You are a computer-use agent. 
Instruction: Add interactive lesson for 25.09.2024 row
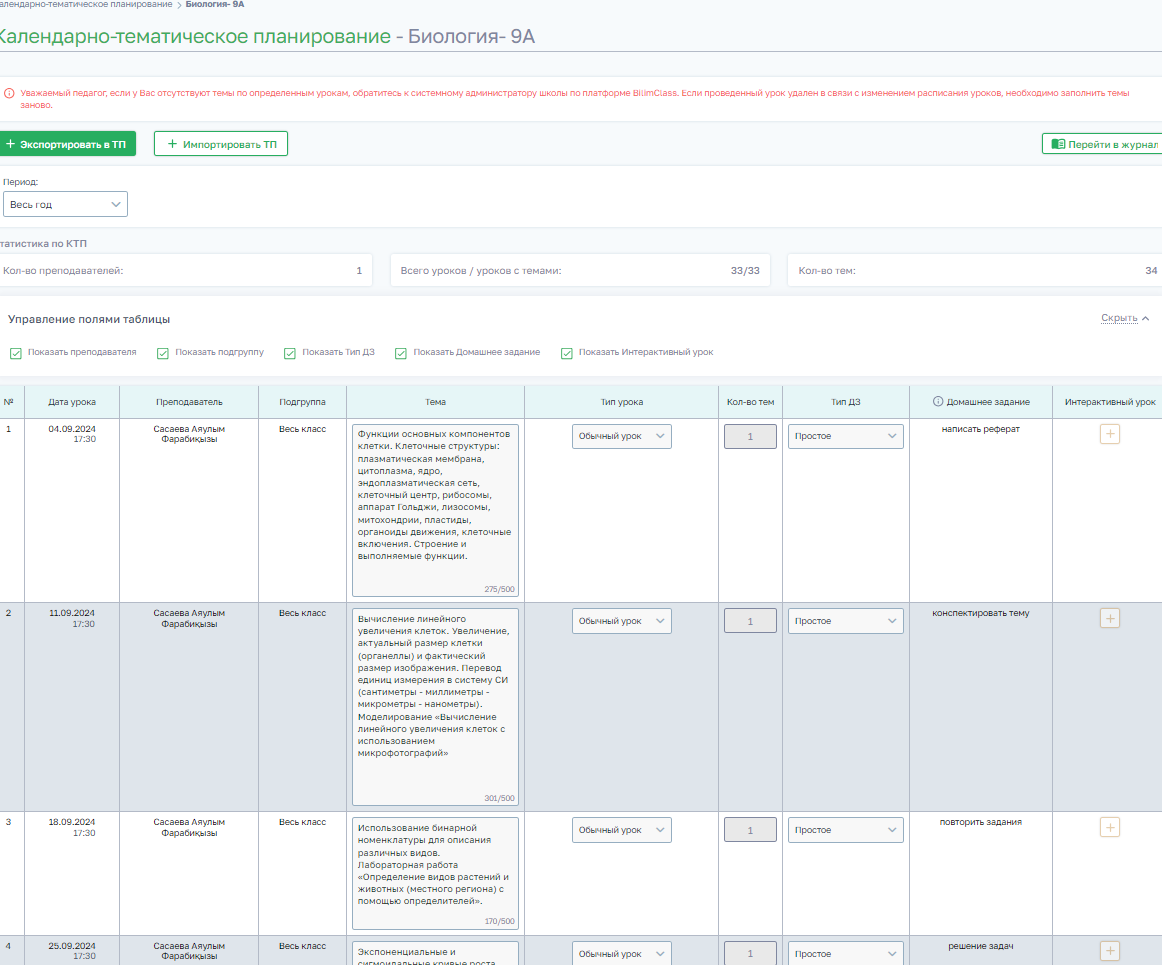tap(1109, 951)
